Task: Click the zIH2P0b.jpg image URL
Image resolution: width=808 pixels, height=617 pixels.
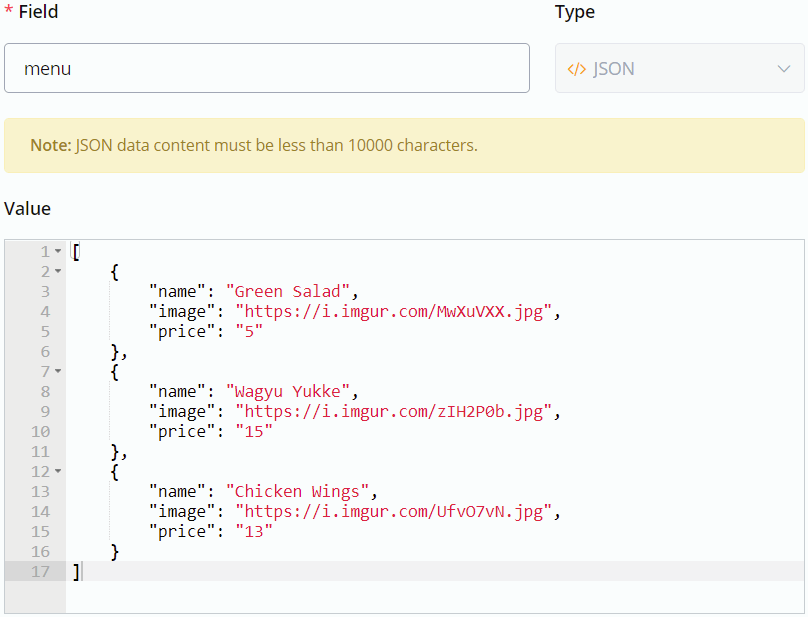Action: click(x=393, y=412)
